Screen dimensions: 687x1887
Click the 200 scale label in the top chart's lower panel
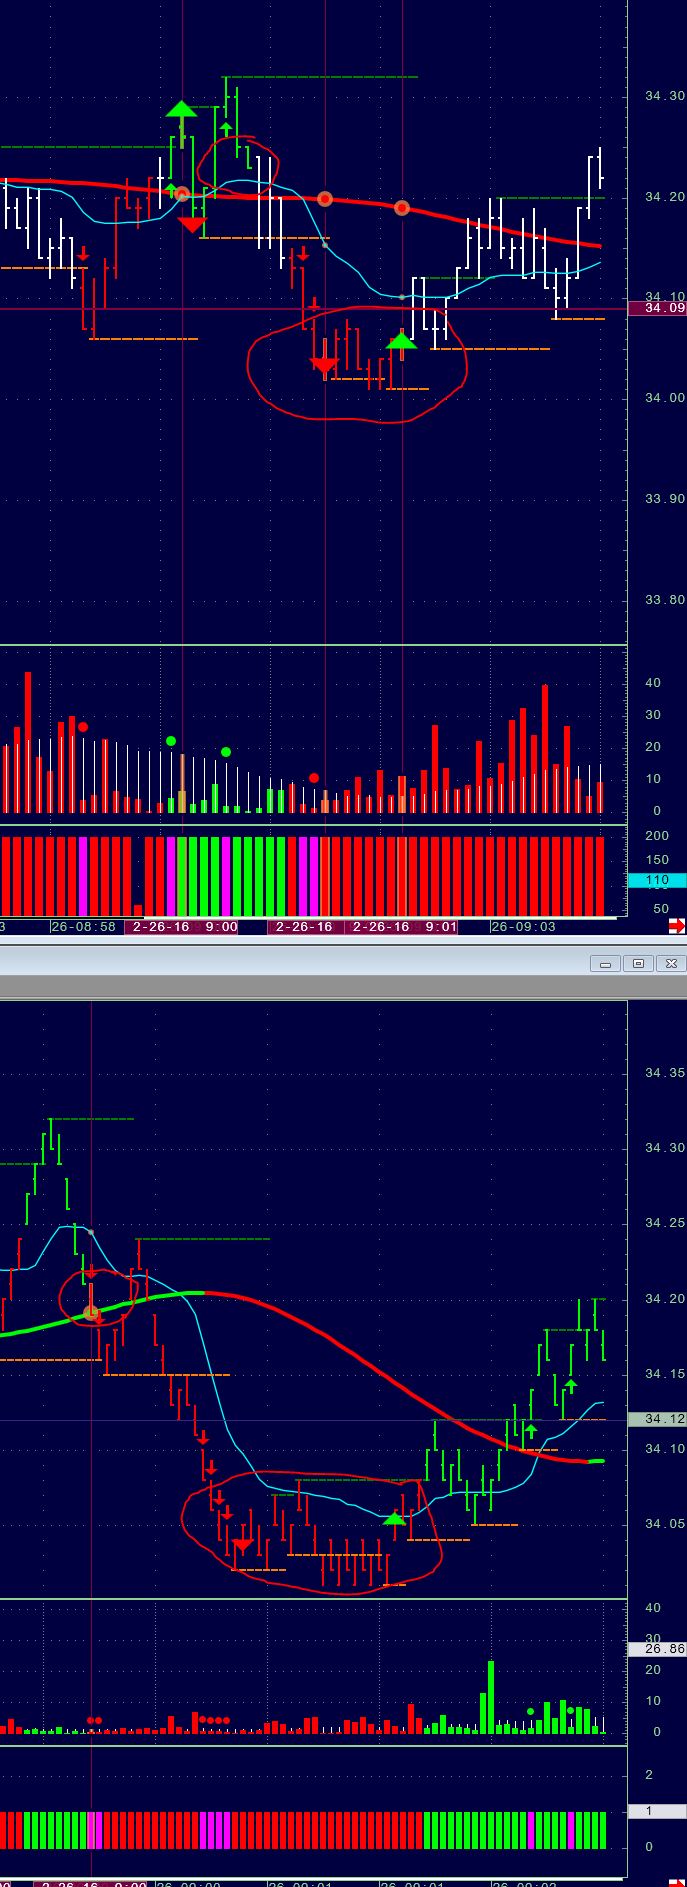657,836
